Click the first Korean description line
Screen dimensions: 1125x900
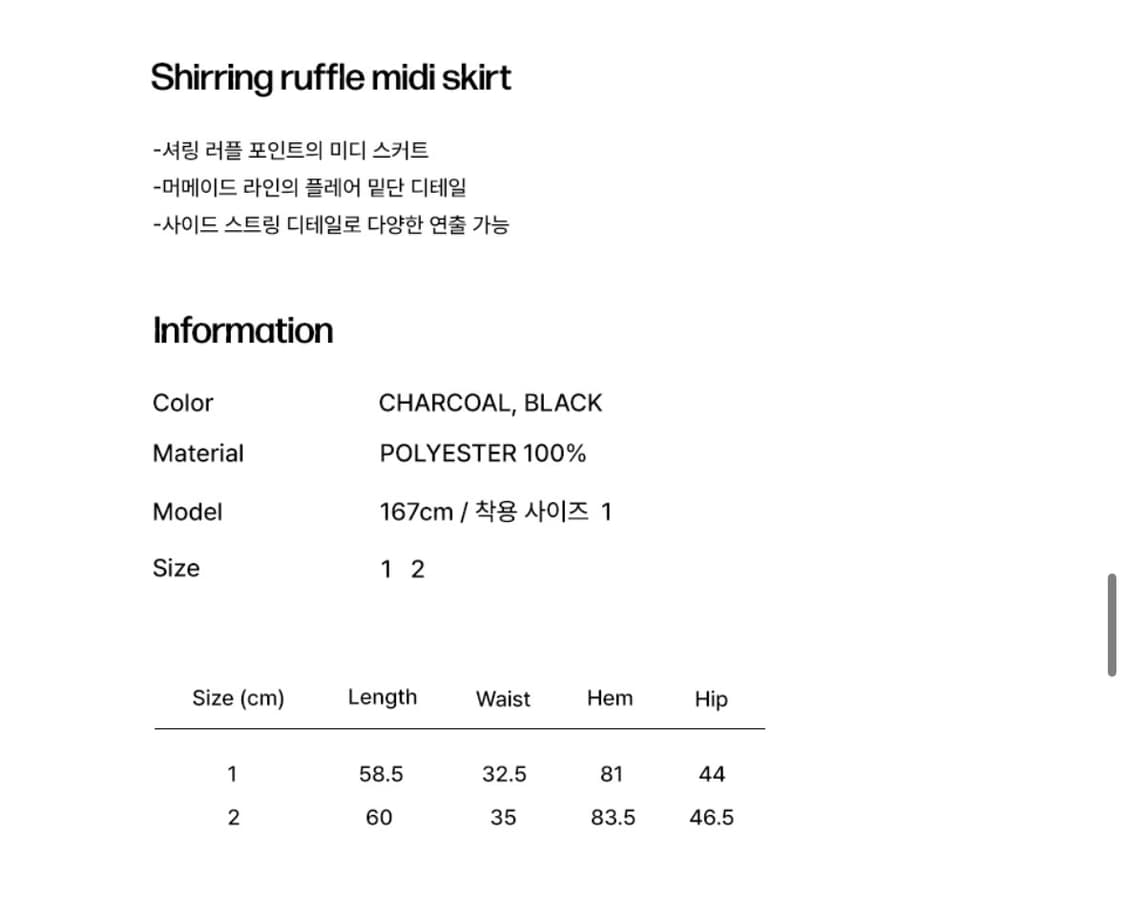pos(291,150)
